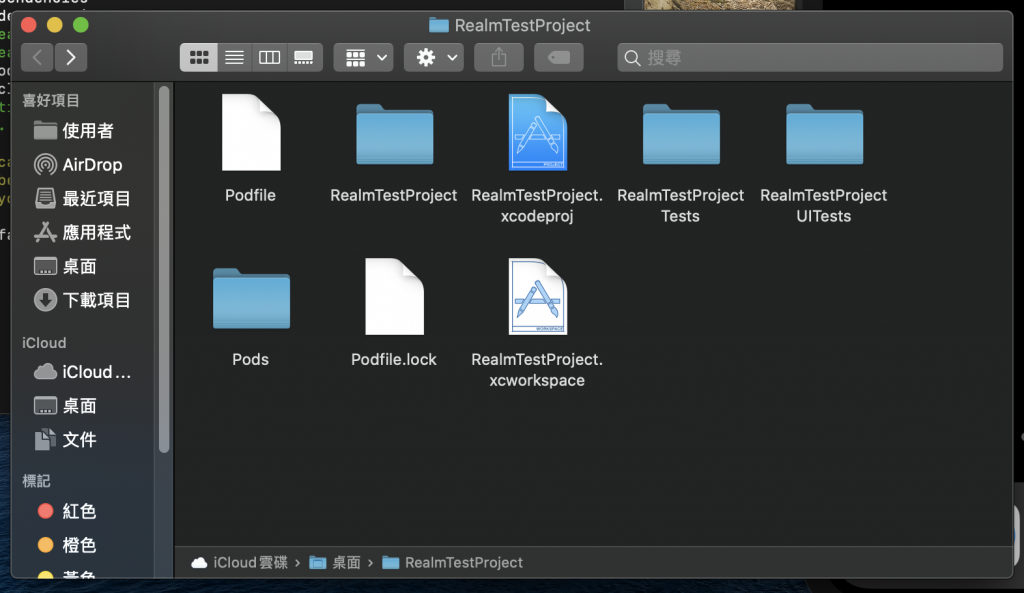Click the Share toolbar button
The image size is (1024, 593).
click(x=499, y=57)
